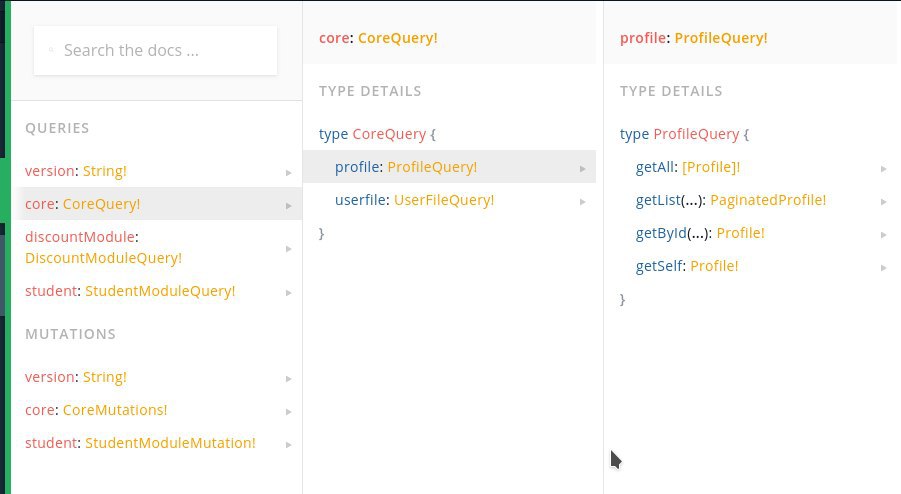
Task: Open the PaginatedProfile! type link
Action: pos(768,200)
